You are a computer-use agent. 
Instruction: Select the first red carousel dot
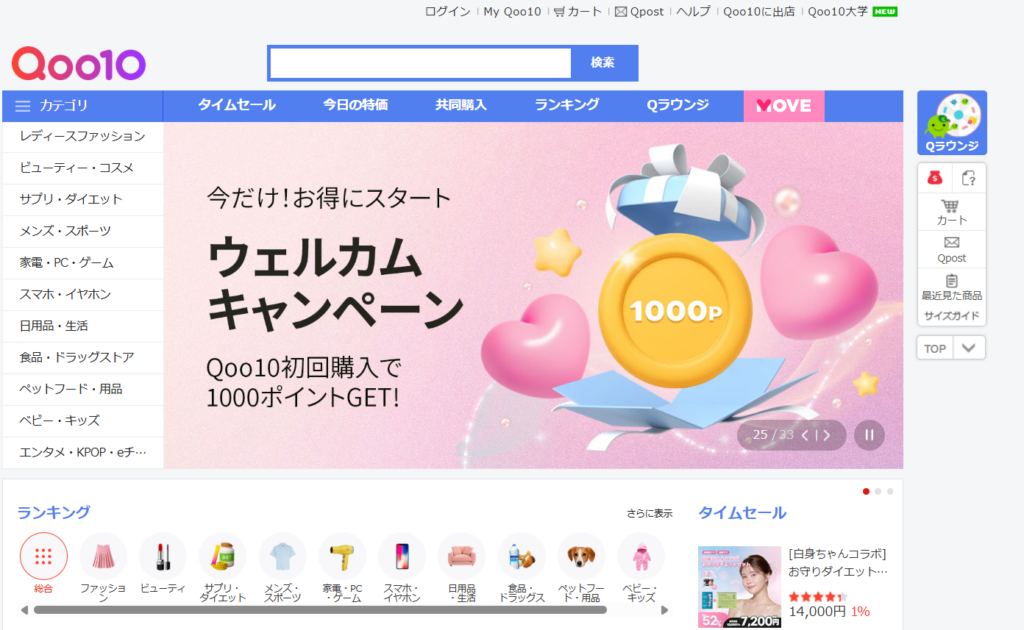point(866,492)
